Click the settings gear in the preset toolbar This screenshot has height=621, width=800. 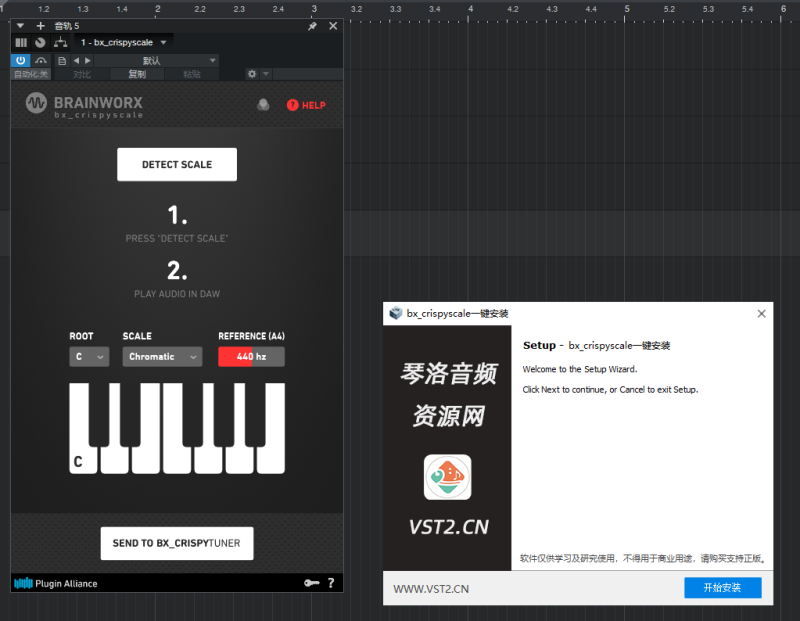[x=253, y=74]
